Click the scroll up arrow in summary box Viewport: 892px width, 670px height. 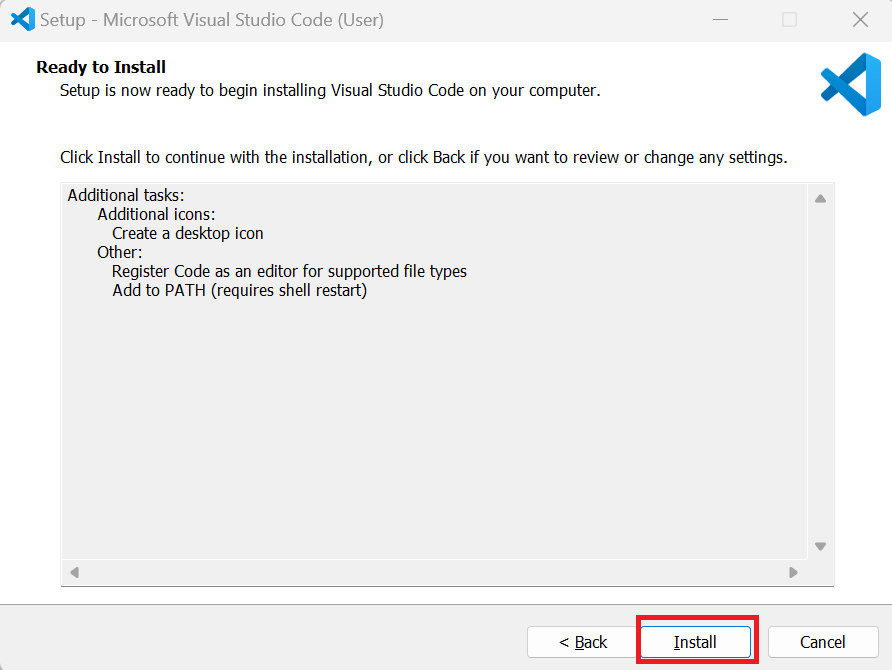[820, 198]
